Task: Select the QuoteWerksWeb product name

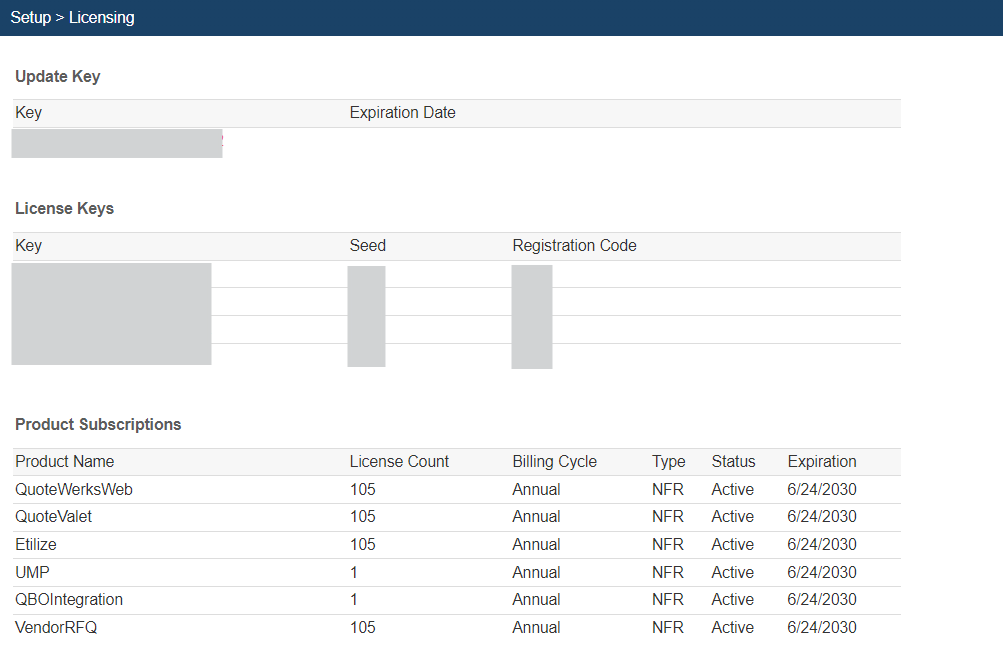Action: [x=74, y=490]
